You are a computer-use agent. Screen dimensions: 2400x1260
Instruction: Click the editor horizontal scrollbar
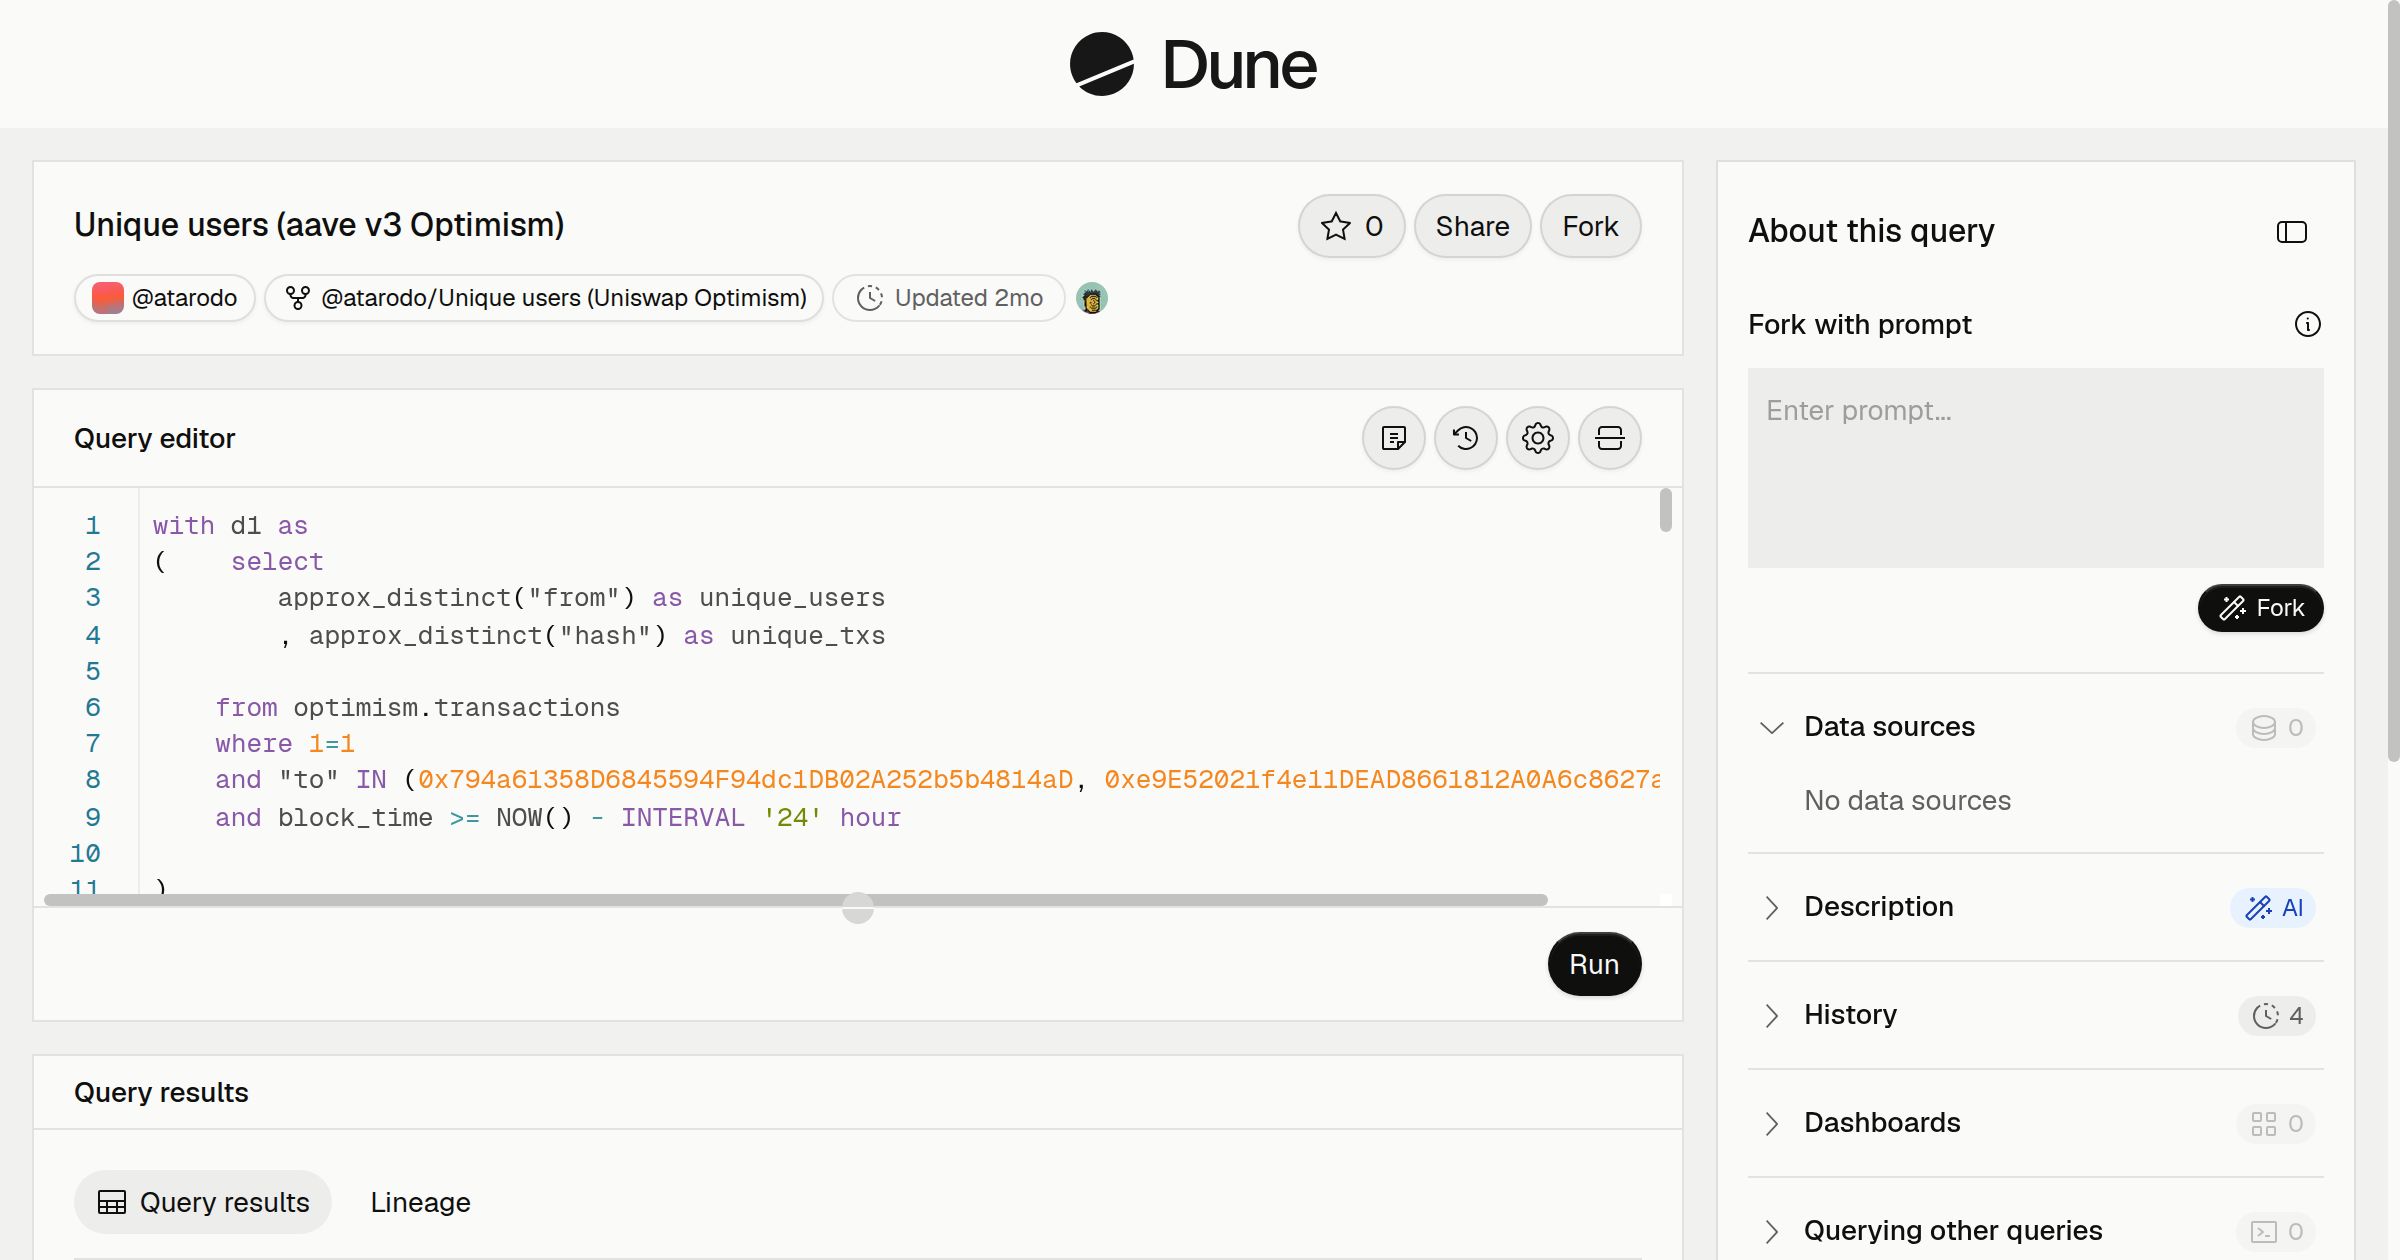pos(795,900)
